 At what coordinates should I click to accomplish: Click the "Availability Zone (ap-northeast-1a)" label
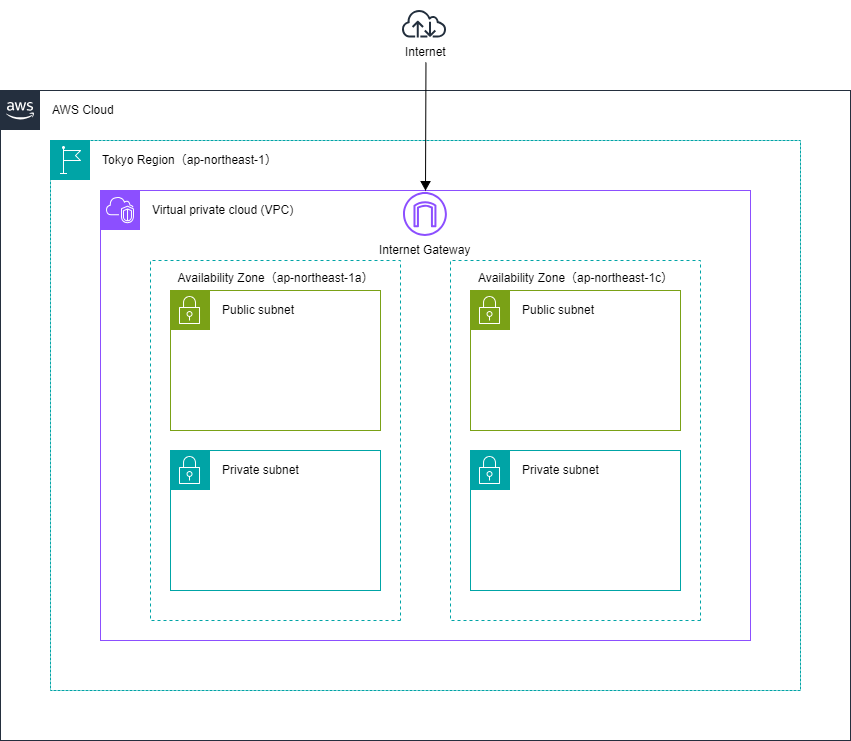point(272,277)
